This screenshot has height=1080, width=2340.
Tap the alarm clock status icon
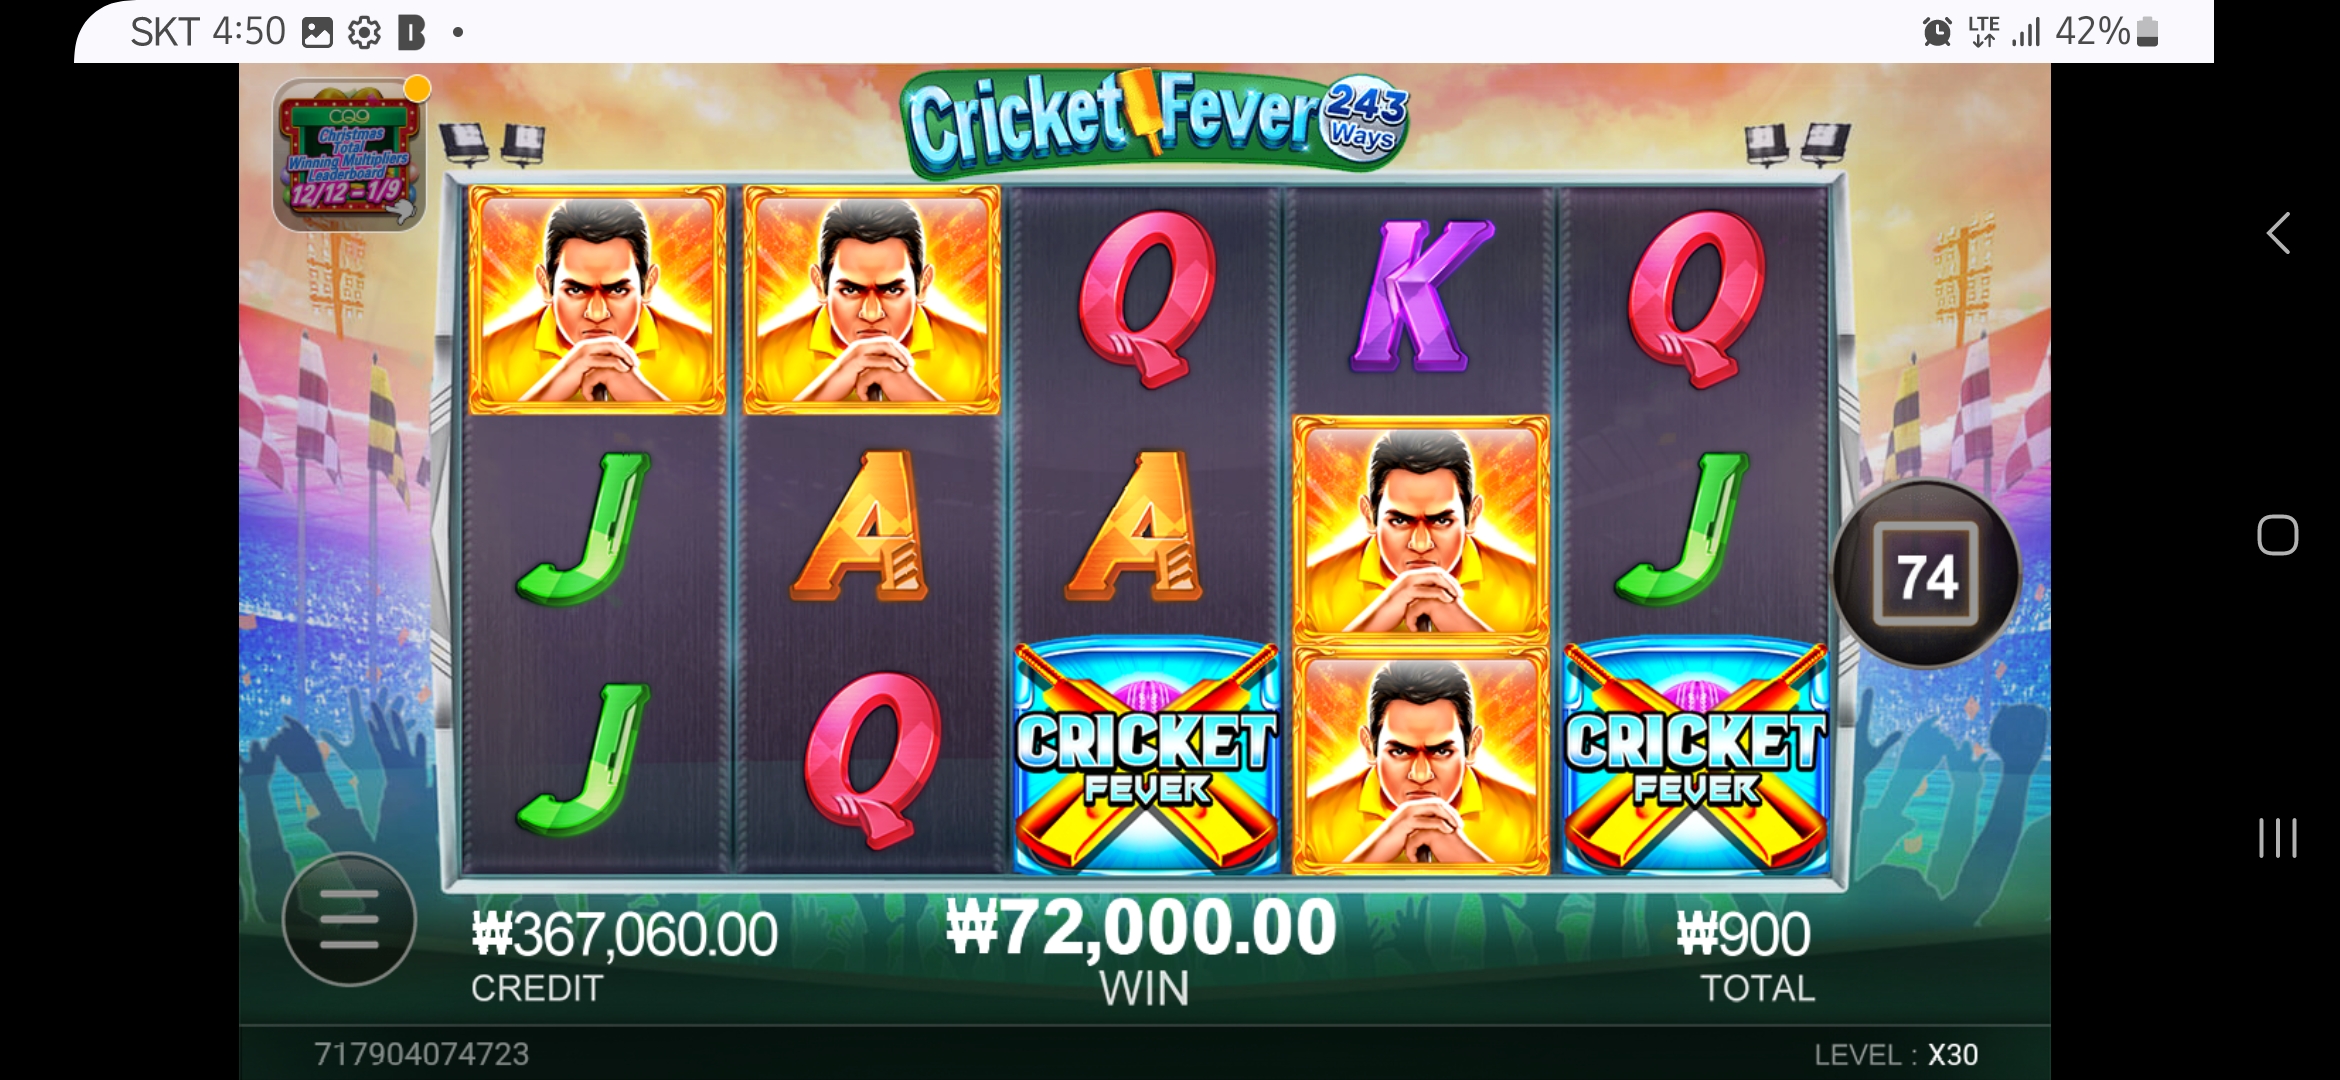(x=1937, y=32)
